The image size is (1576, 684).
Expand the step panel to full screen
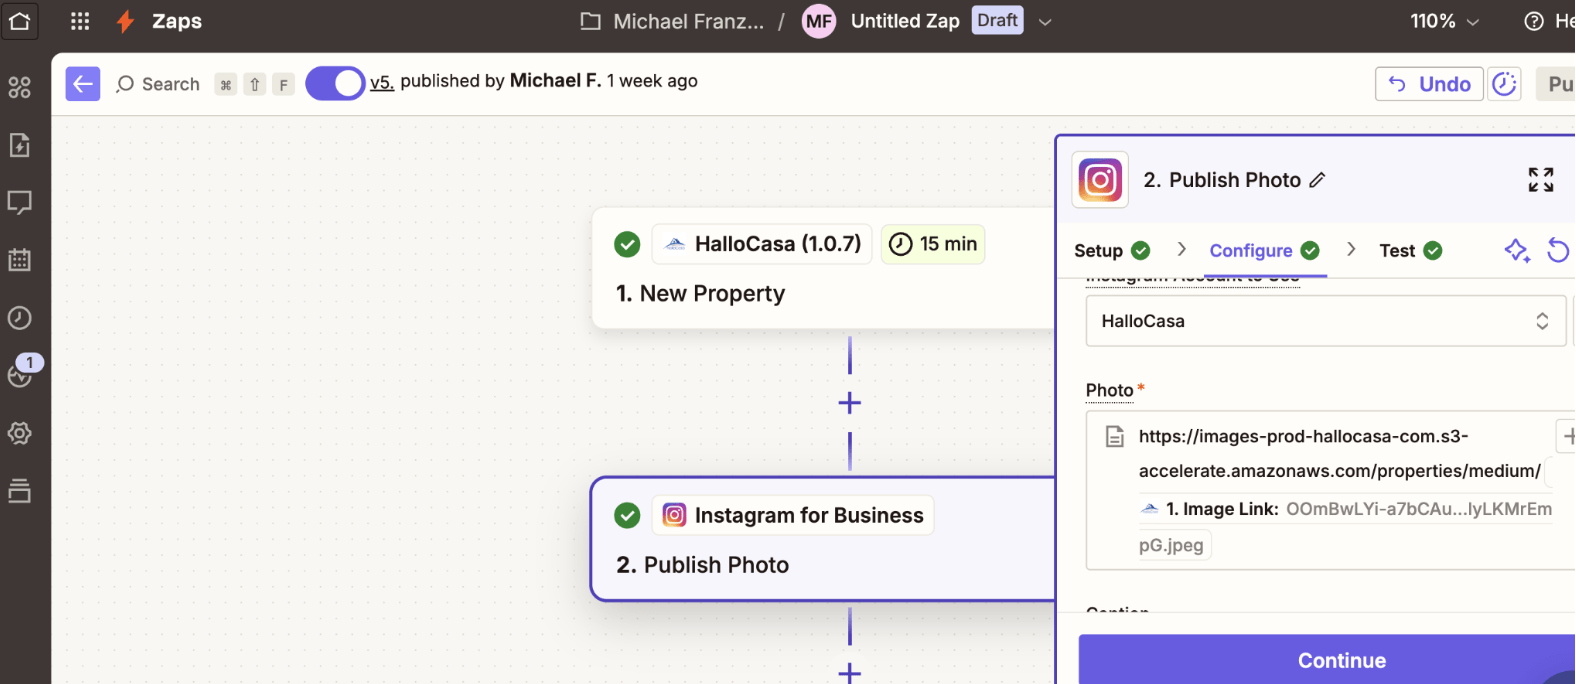[1541, 180]
